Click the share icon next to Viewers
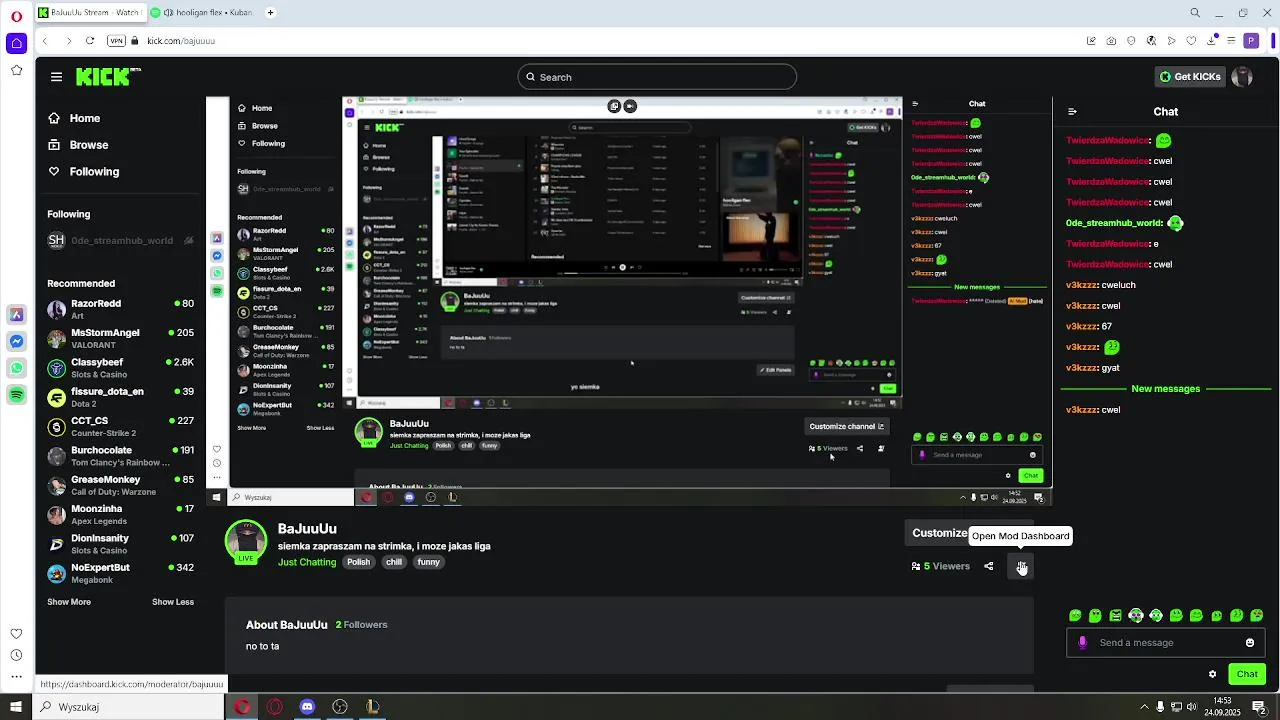Screen dimensions: 1280x720 989,566
